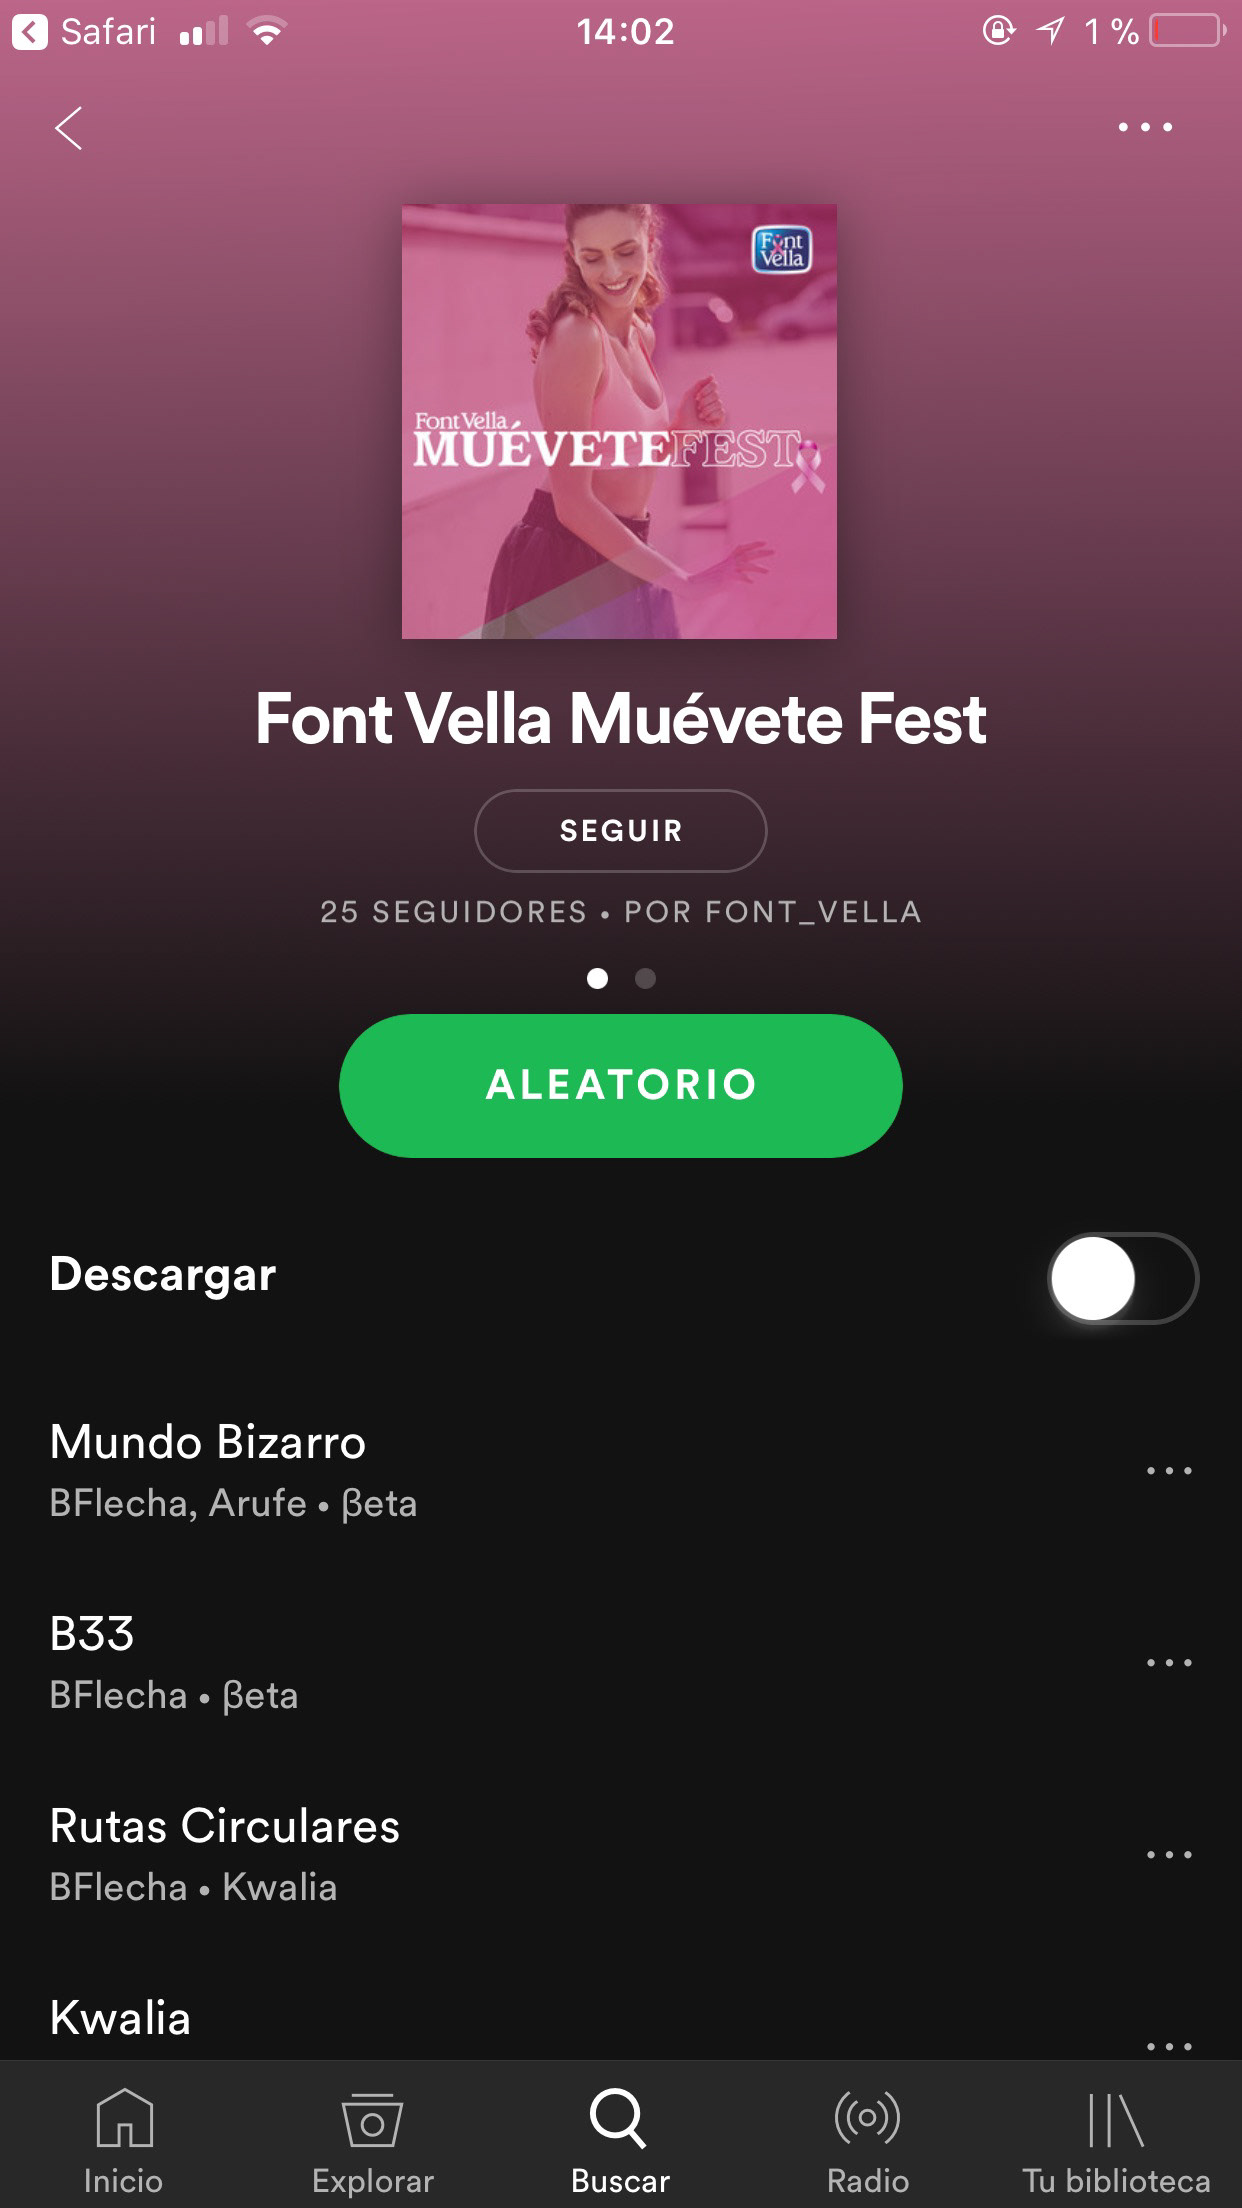Toggle the Descargar download switch
This screenshot has height=2208, width=1242.
1123,1278
